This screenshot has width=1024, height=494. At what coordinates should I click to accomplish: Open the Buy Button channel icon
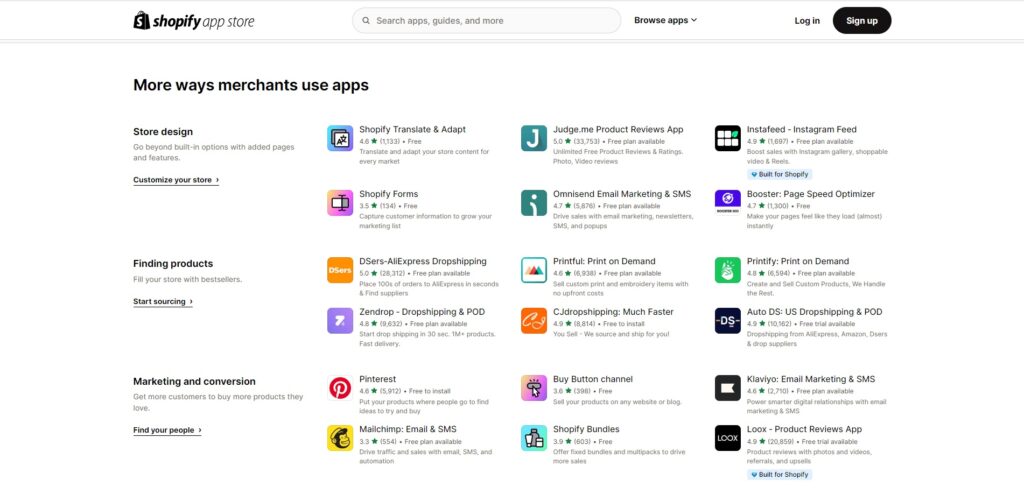coord(534,388)
